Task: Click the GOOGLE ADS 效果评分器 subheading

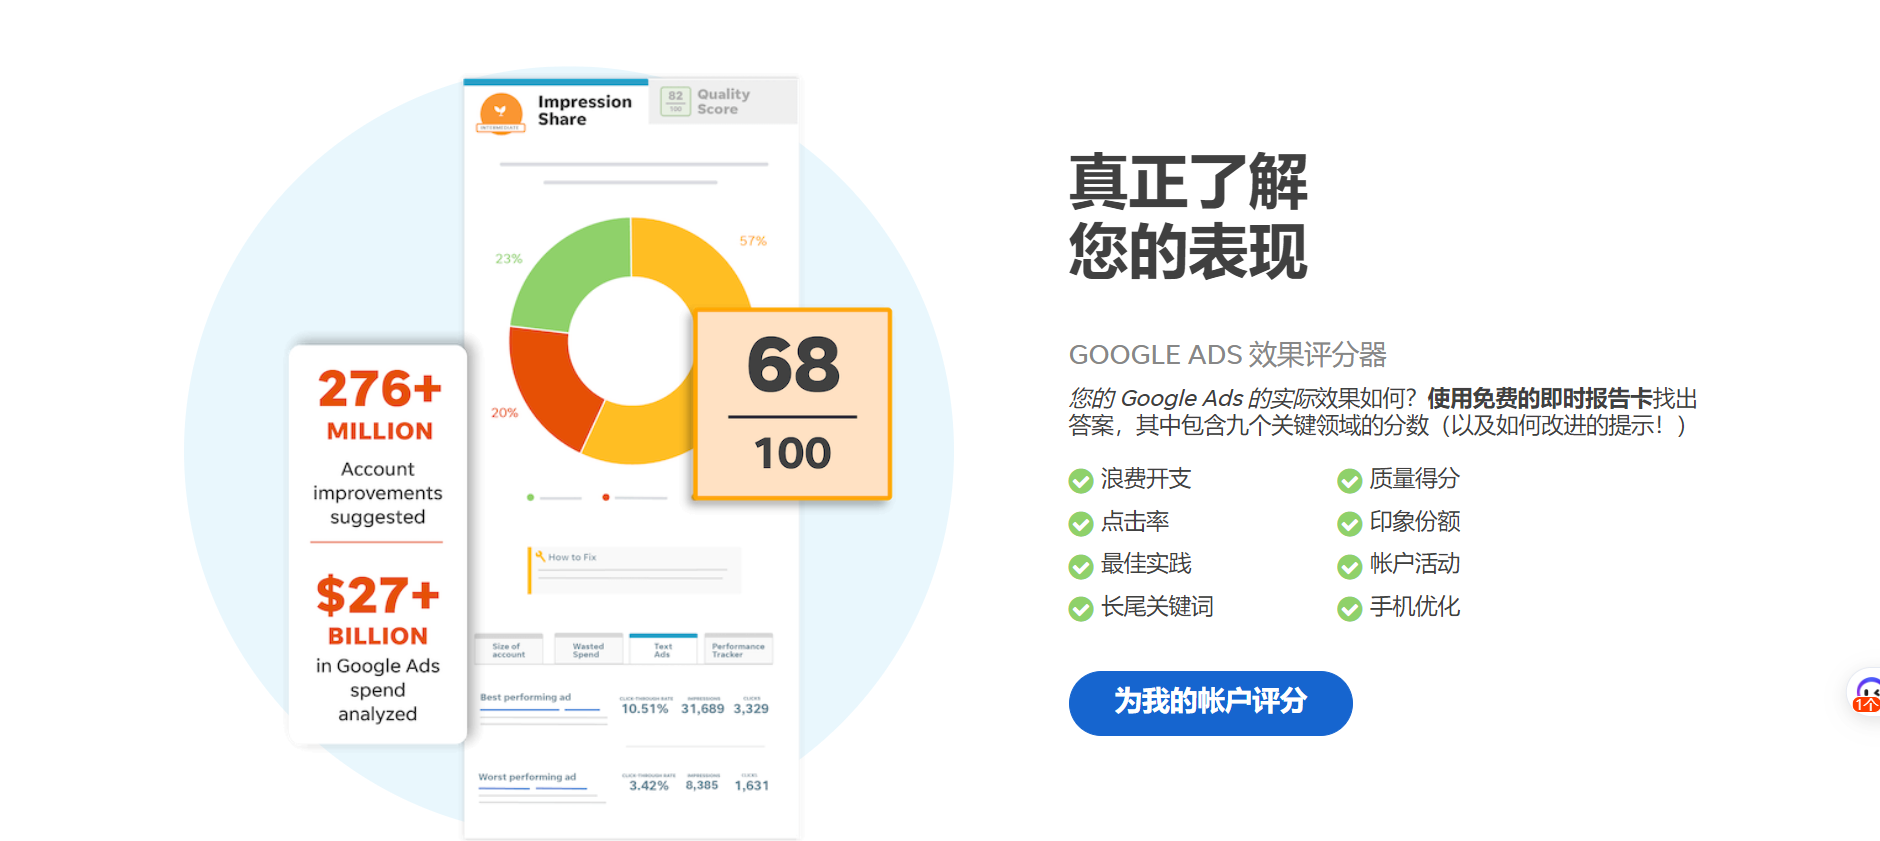Action: (1228, 355)
